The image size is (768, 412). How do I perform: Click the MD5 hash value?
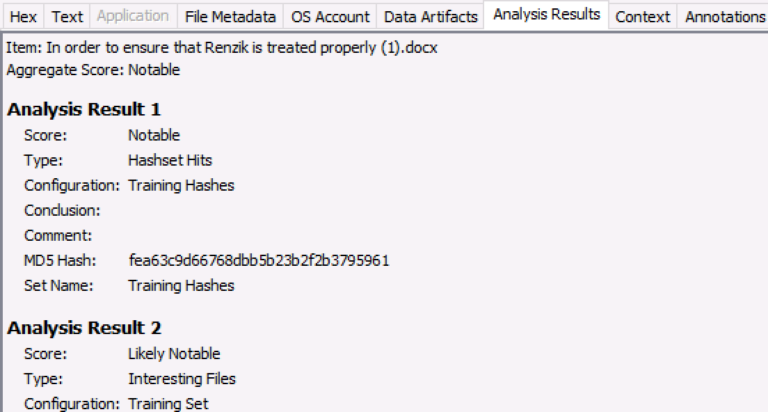[x=258, y=261]
